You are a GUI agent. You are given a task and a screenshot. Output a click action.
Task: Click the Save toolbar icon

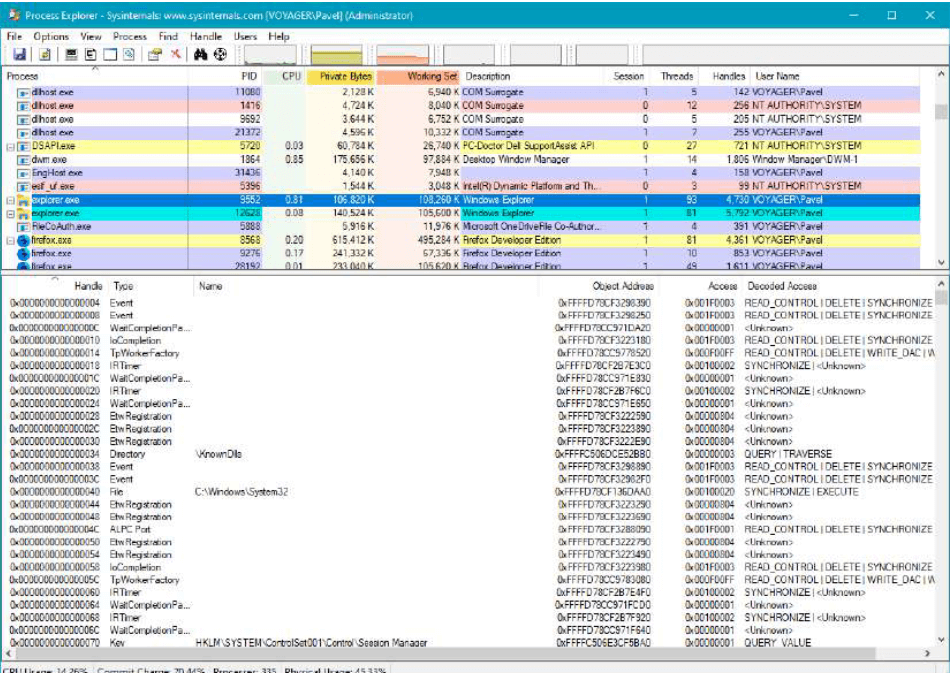(x=19, y=55)
